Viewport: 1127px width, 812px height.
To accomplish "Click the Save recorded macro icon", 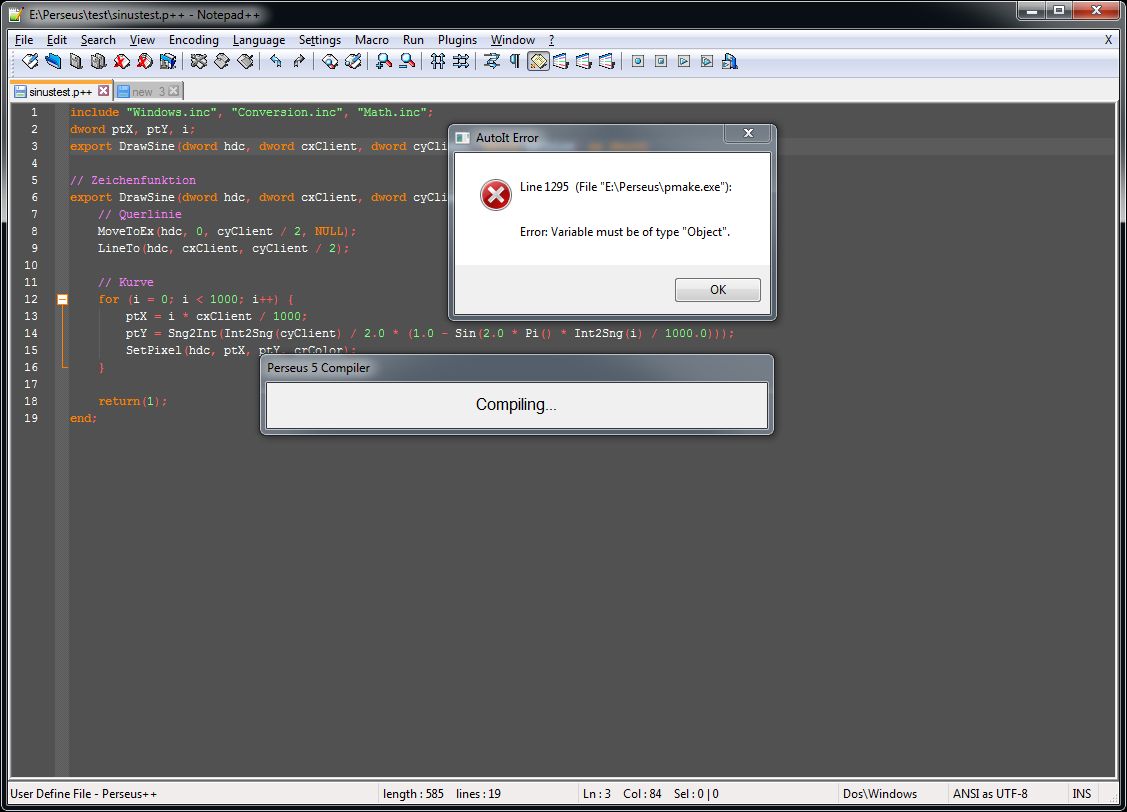I will click(x=729, y=62).
